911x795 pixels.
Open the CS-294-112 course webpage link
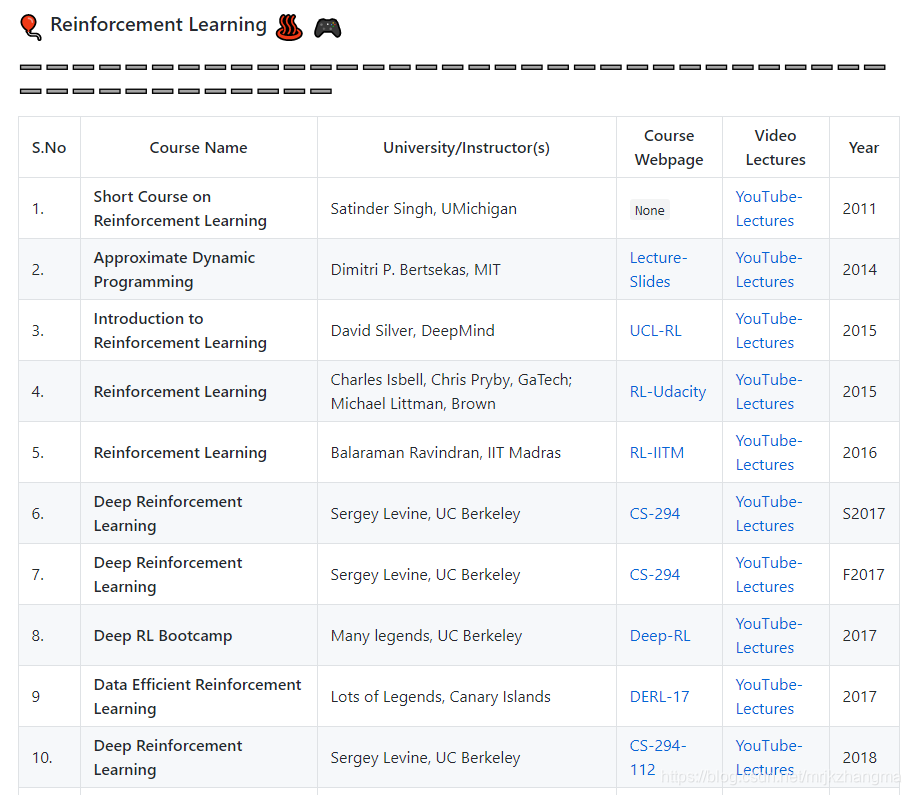pos(658,758)
